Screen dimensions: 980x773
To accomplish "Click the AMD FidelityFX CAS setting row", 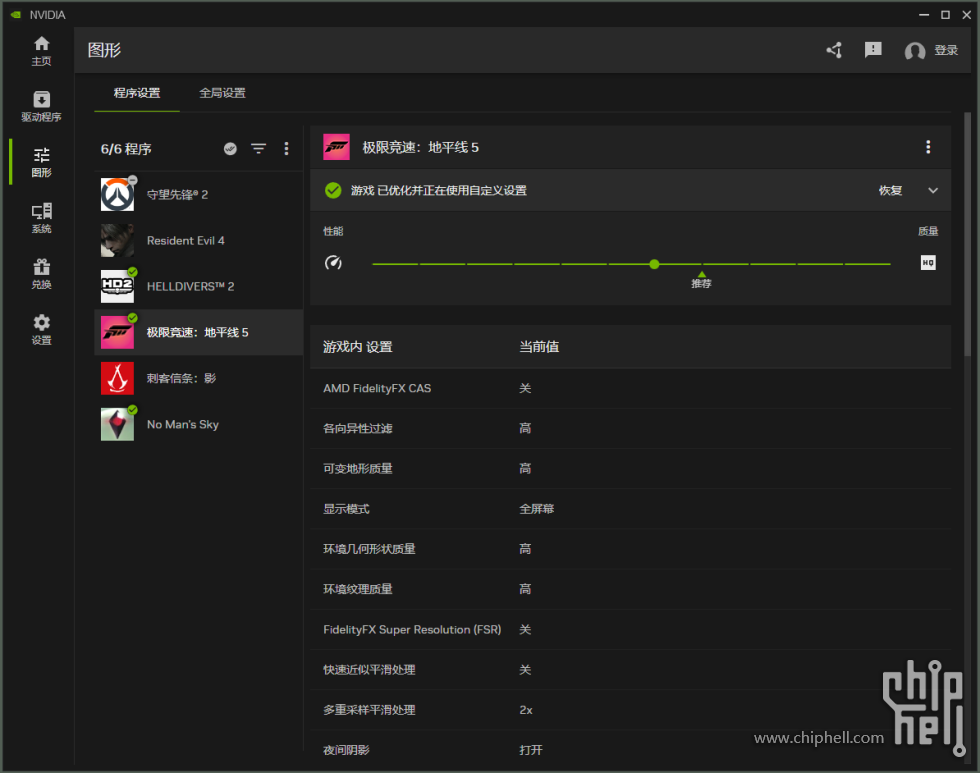I will (630, 388).
